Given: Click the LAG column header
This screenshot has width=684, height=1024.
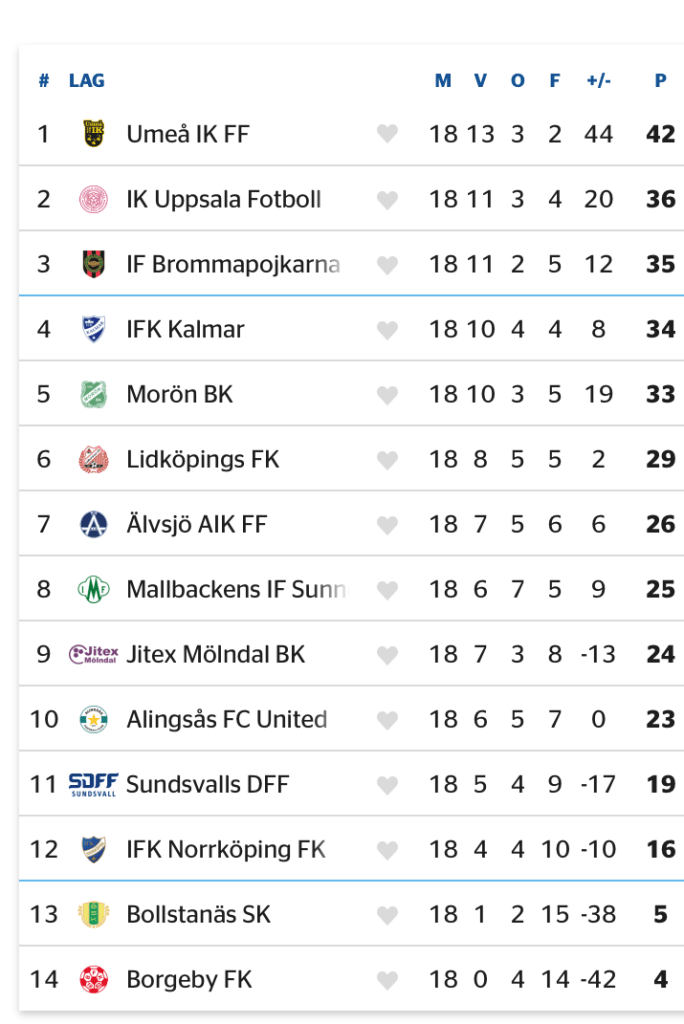Looking at the screenshot, I should pyautogui.click(x=87, y=81).
